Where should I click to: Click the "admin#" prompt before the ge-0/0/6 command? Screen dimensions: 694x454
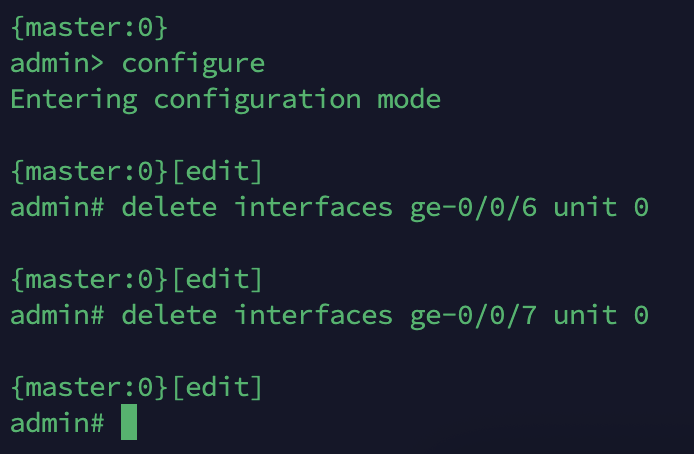pos(57,208)
